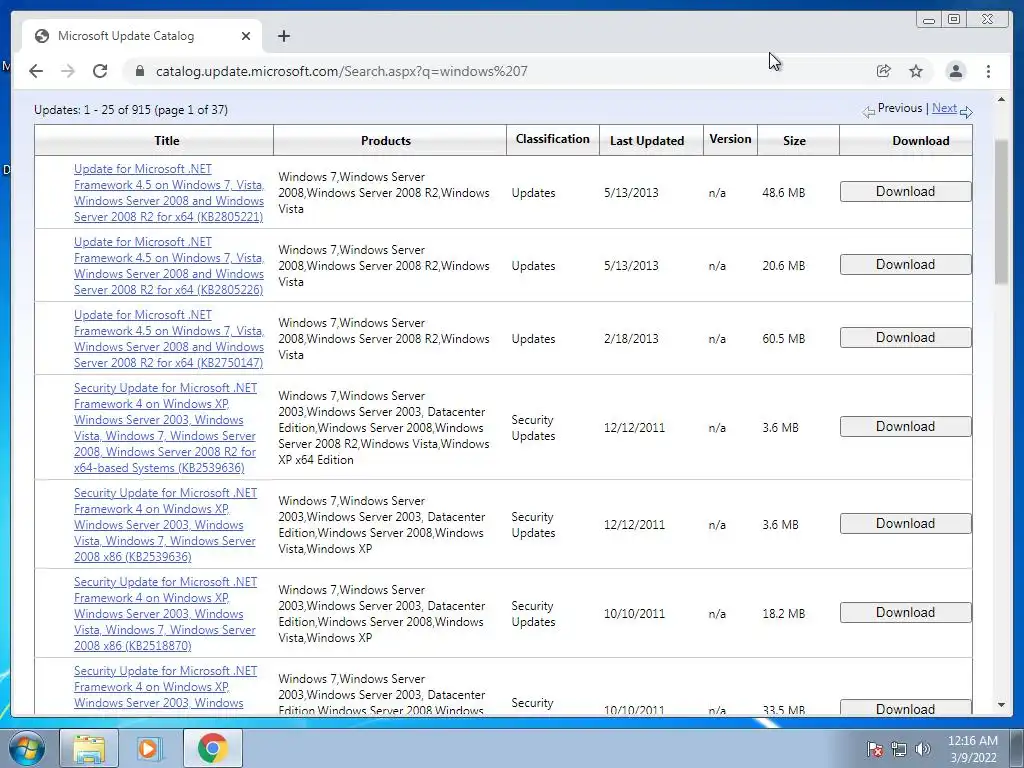1024x768 pixels.
Task: Download the 33.5 MB update
Action: (x=905, y=708)
